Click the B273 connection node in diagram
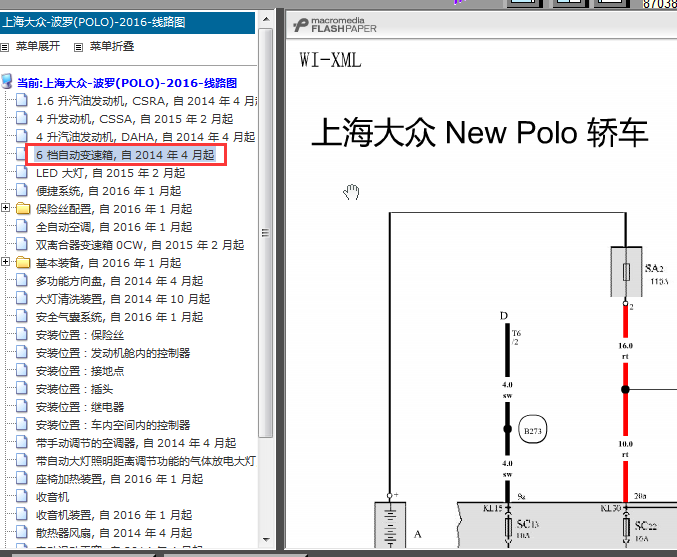The image size is (677, 557). coord(532,430)
